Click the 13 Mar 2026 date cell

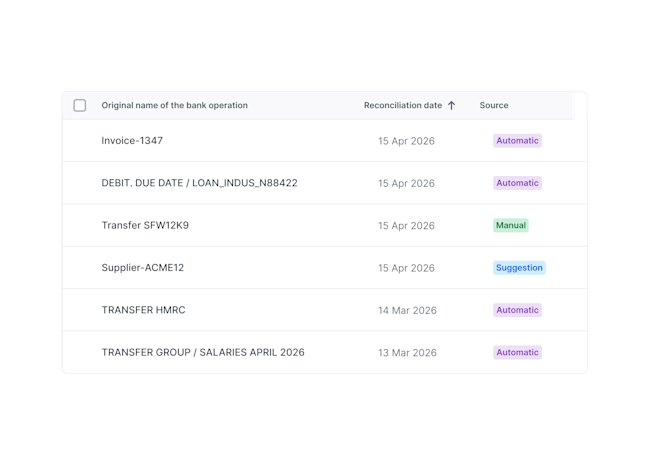coord(407,353)
